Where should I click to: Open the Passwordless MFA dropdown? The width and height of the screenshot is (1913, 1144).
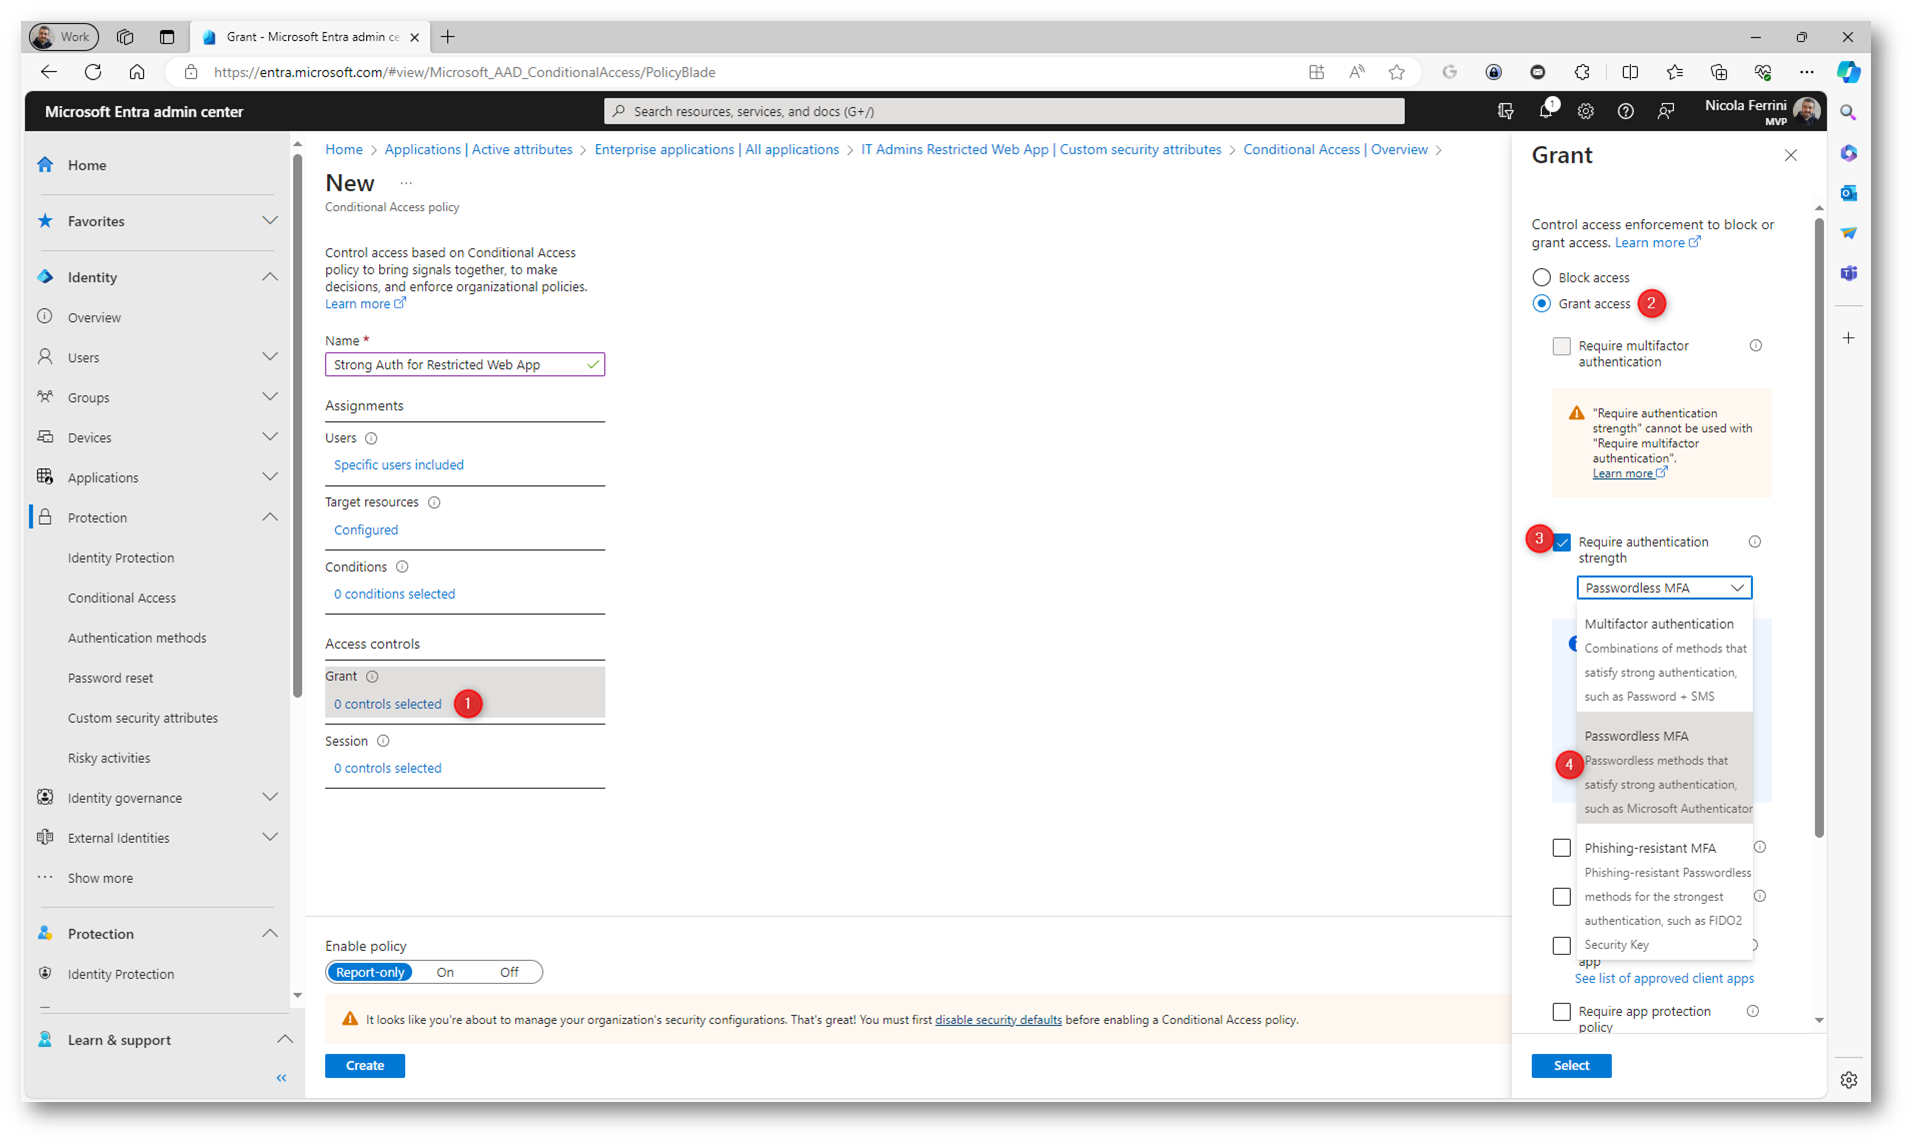pyautogui.click(x=1664, y=588)
